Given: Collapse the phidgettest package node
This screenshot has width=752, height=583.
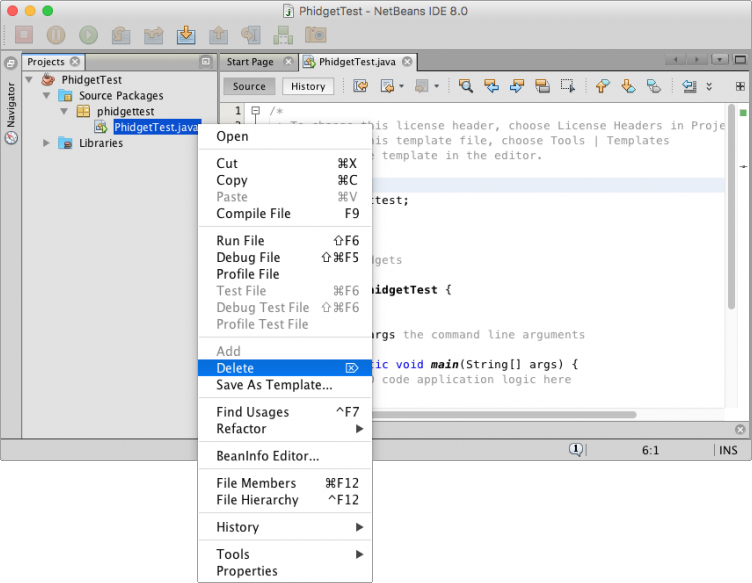Looking at the screenshot, I should tap(64, 111).
